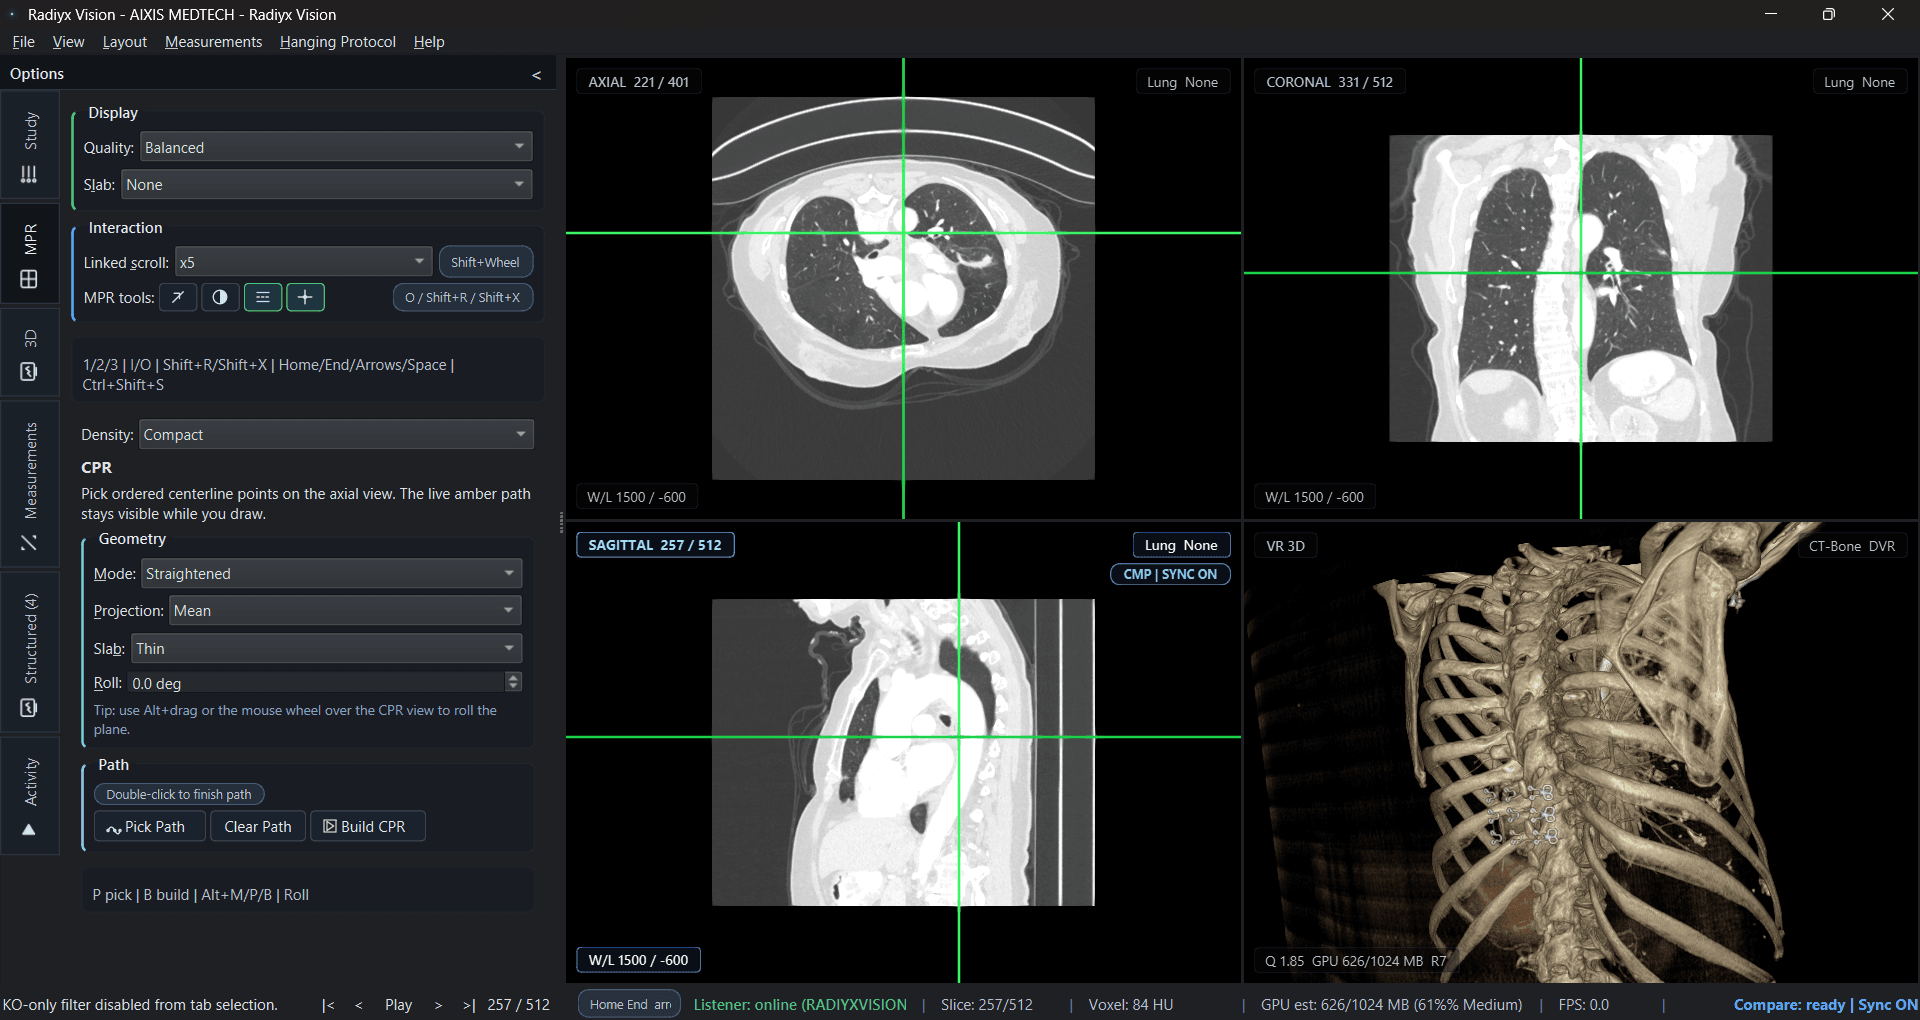Screen dimensions: 1920x1020
Task: Click the 3D bone volume rendering view
Action: tap(1581, 752)
